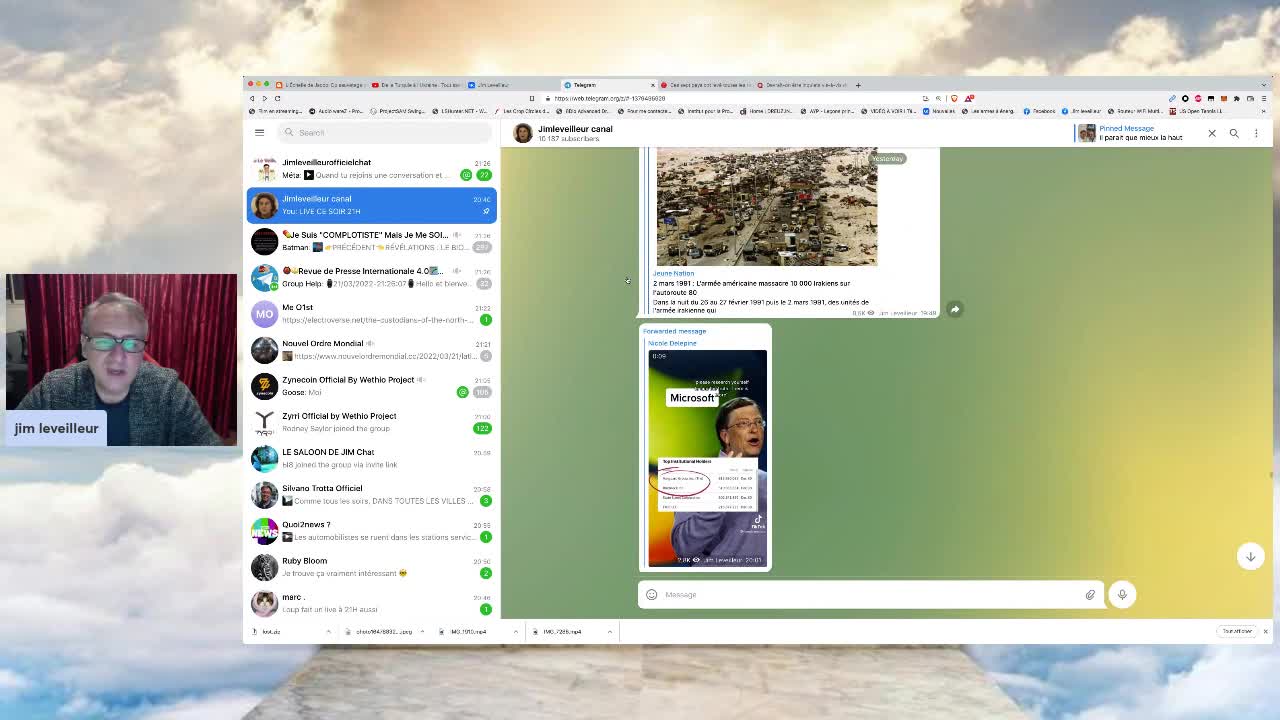Expand options for IMG_7286.mp4 download

point(609,632)
